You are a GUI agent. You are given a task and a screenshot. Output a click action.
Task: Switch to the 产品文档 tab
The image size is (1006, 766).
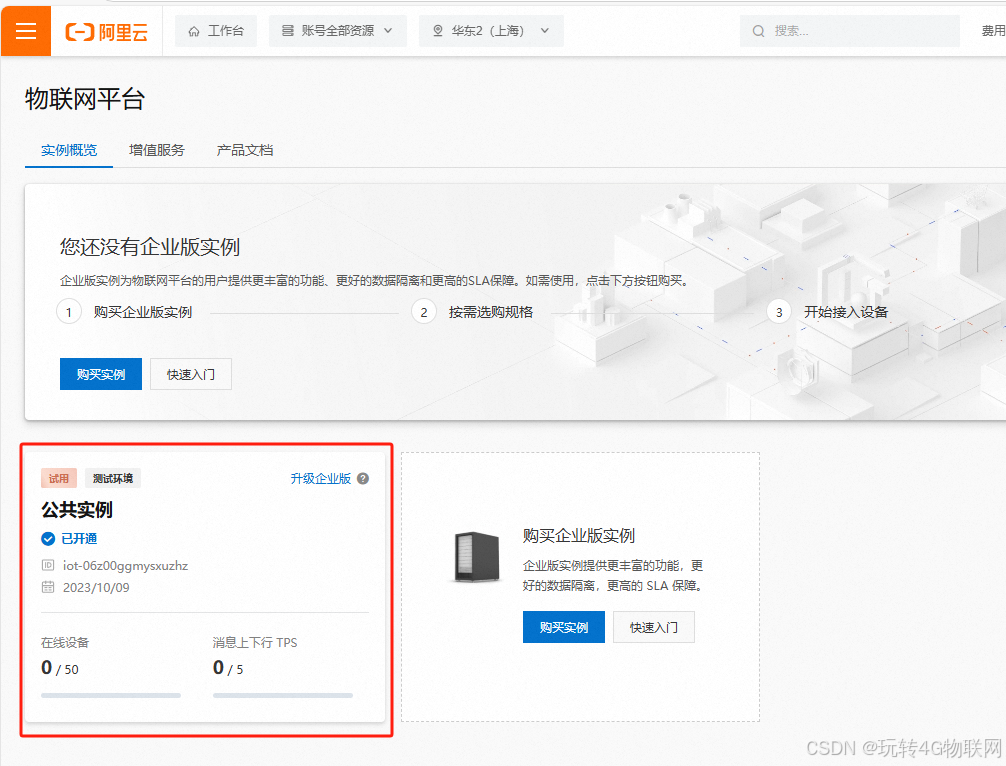pos(244,150)
